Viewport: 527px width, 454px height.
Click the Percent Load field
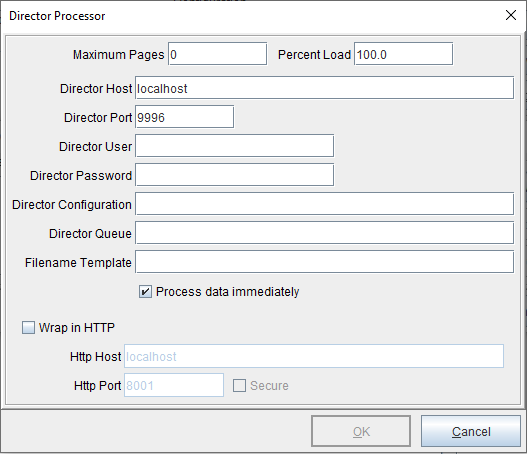403,54
